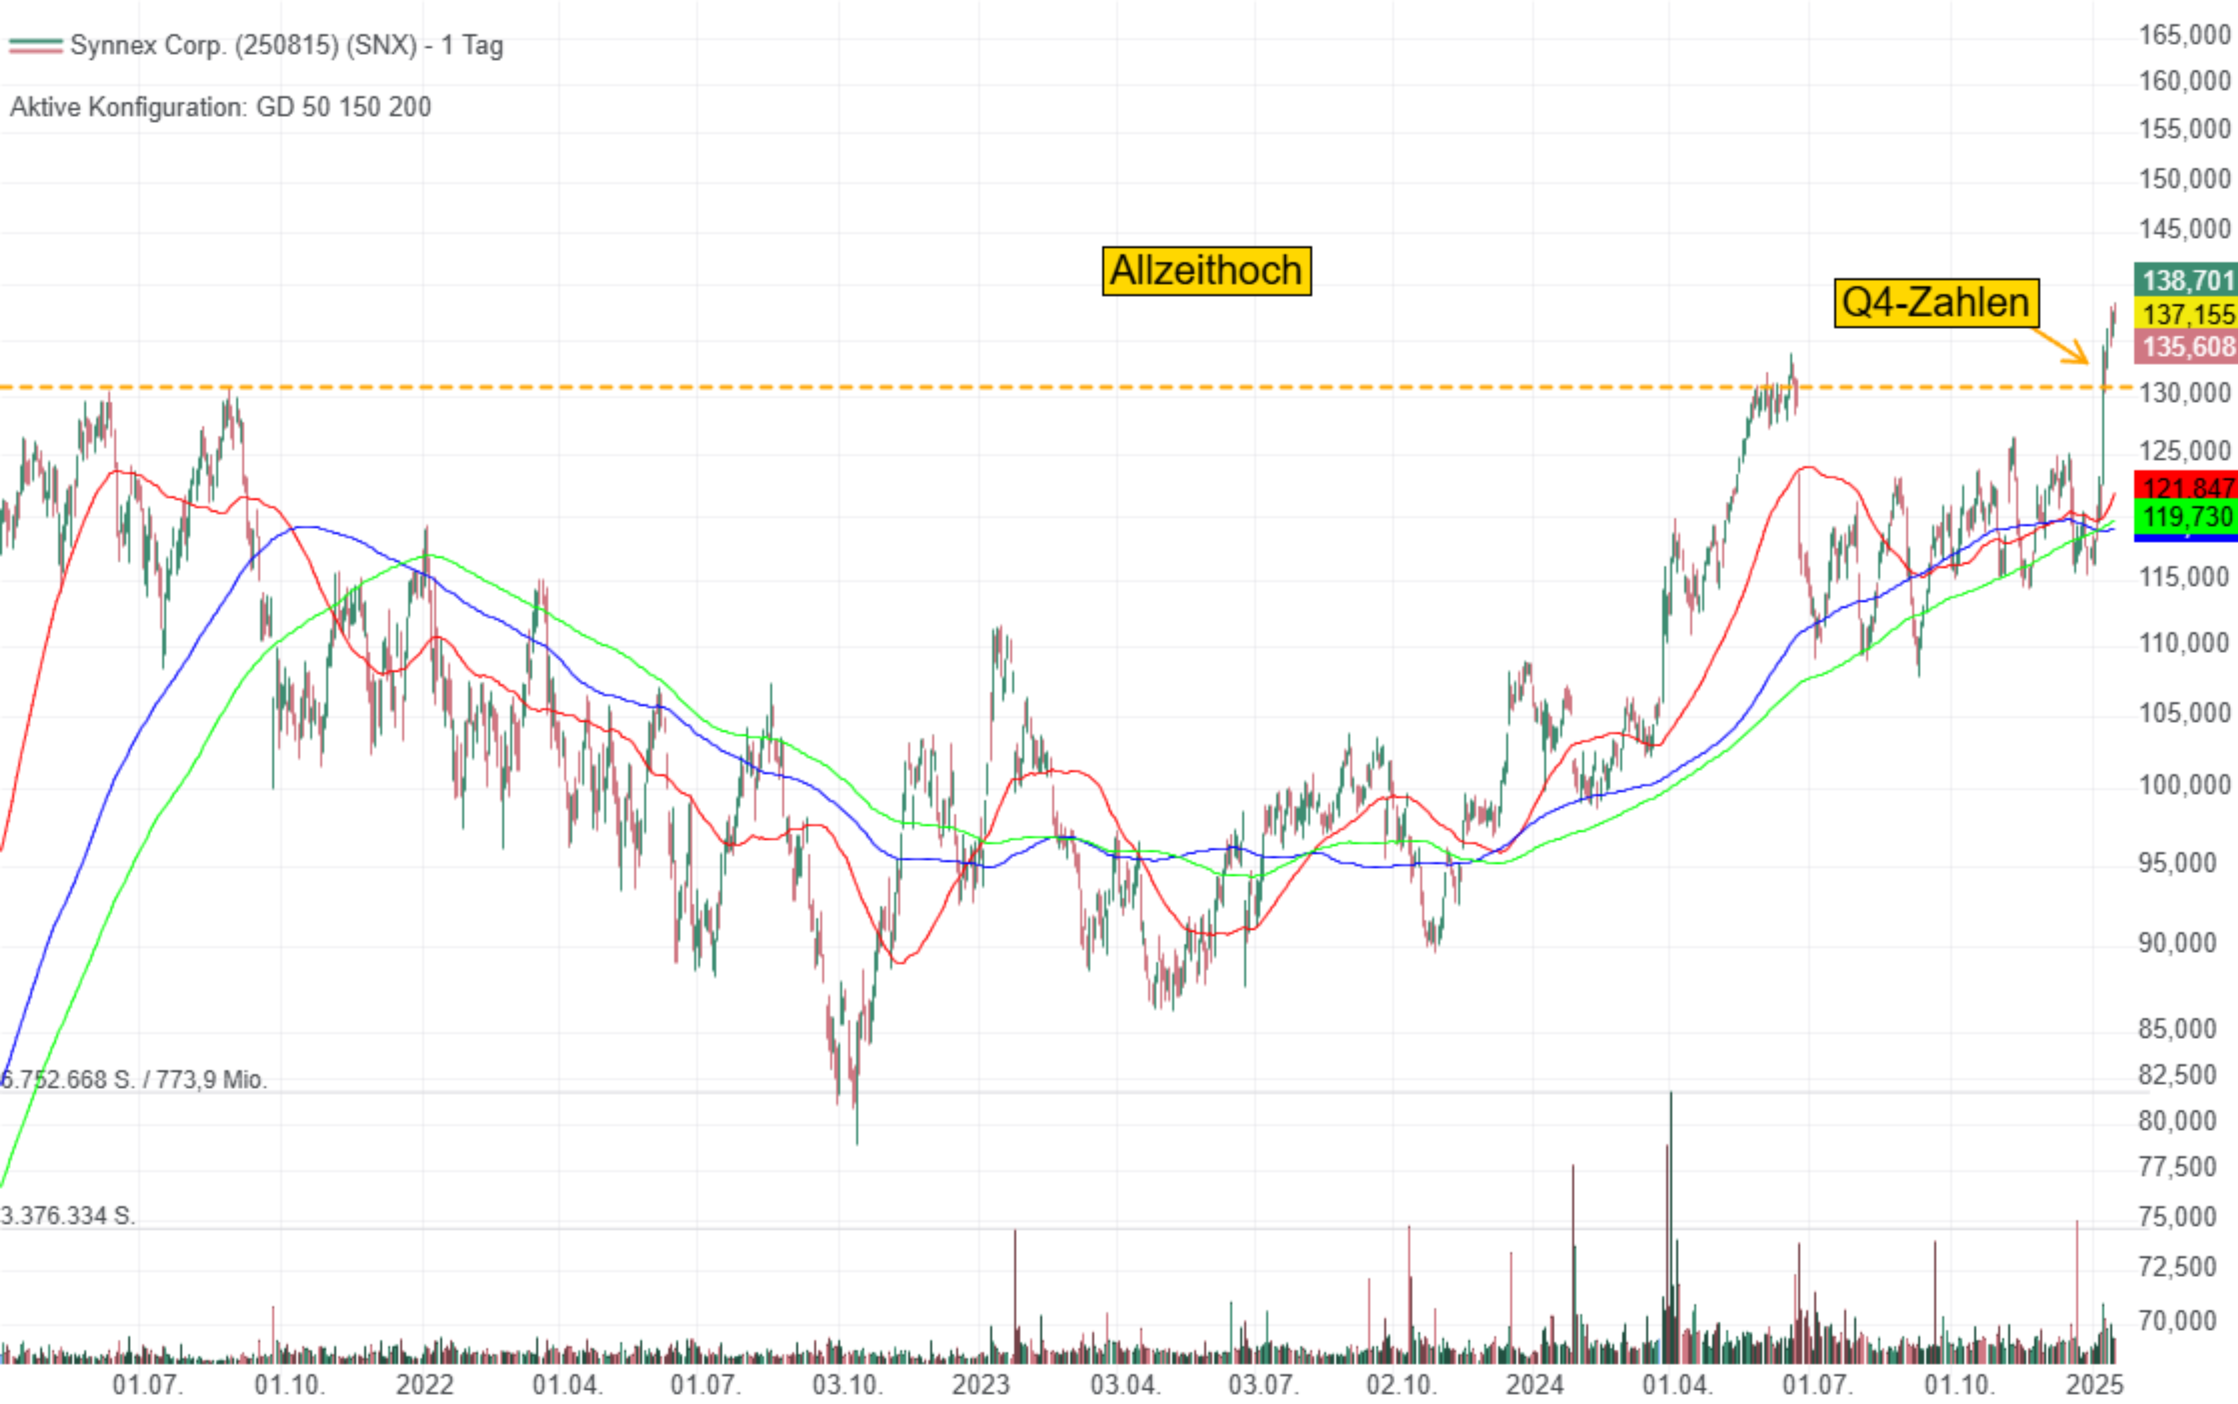This screenshot has height=1404, width=2238.
Task: Click 'Aktive Konfiguration: GD 50 150 200' text
Action: click(220, 107)
